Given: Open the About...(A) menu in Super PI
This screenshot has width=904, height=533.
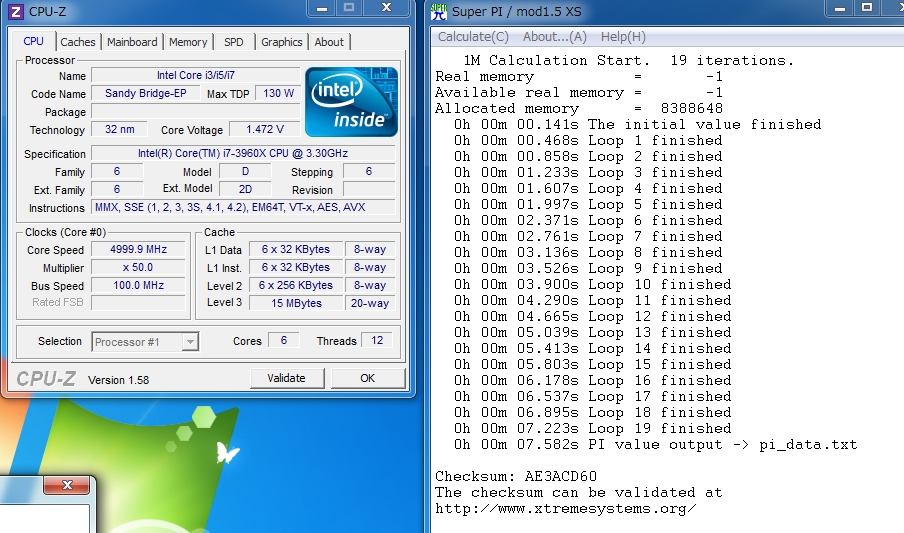Looking at the screenshot, I should point(555,37).
